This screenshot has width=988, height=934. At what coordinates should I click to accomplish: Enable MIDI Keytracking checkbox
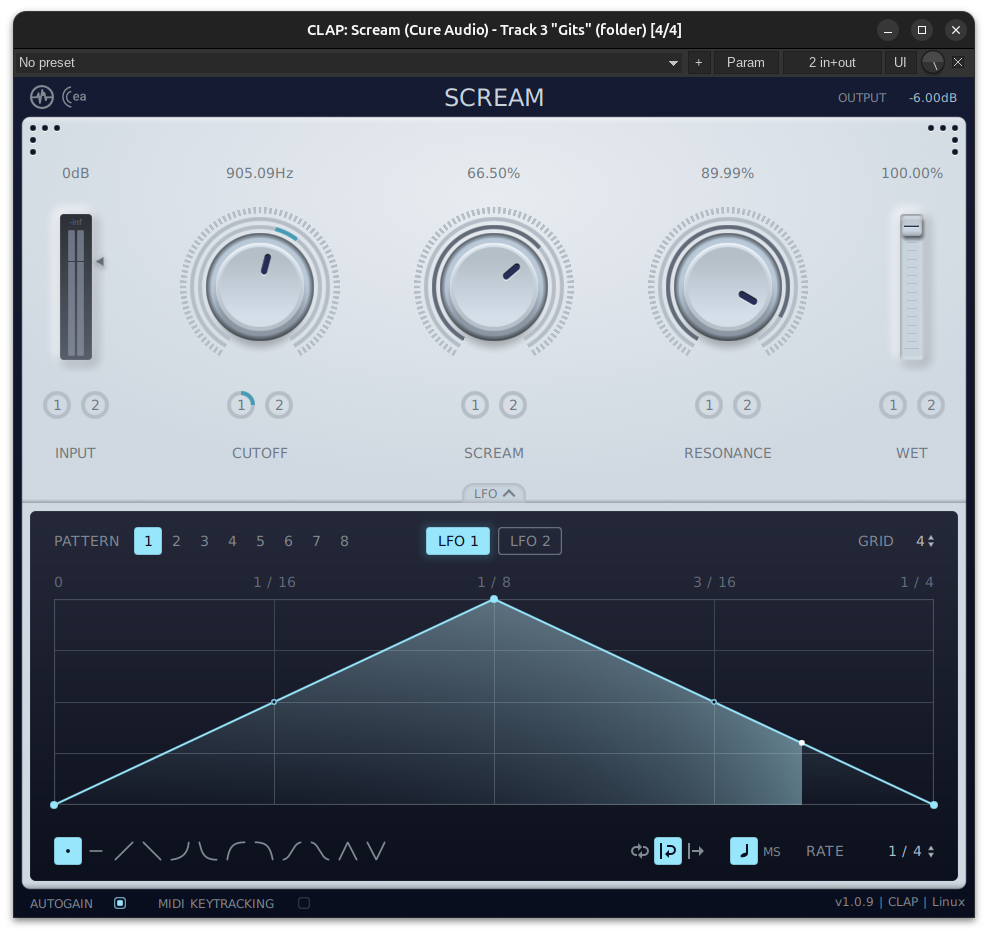point(304,903)
